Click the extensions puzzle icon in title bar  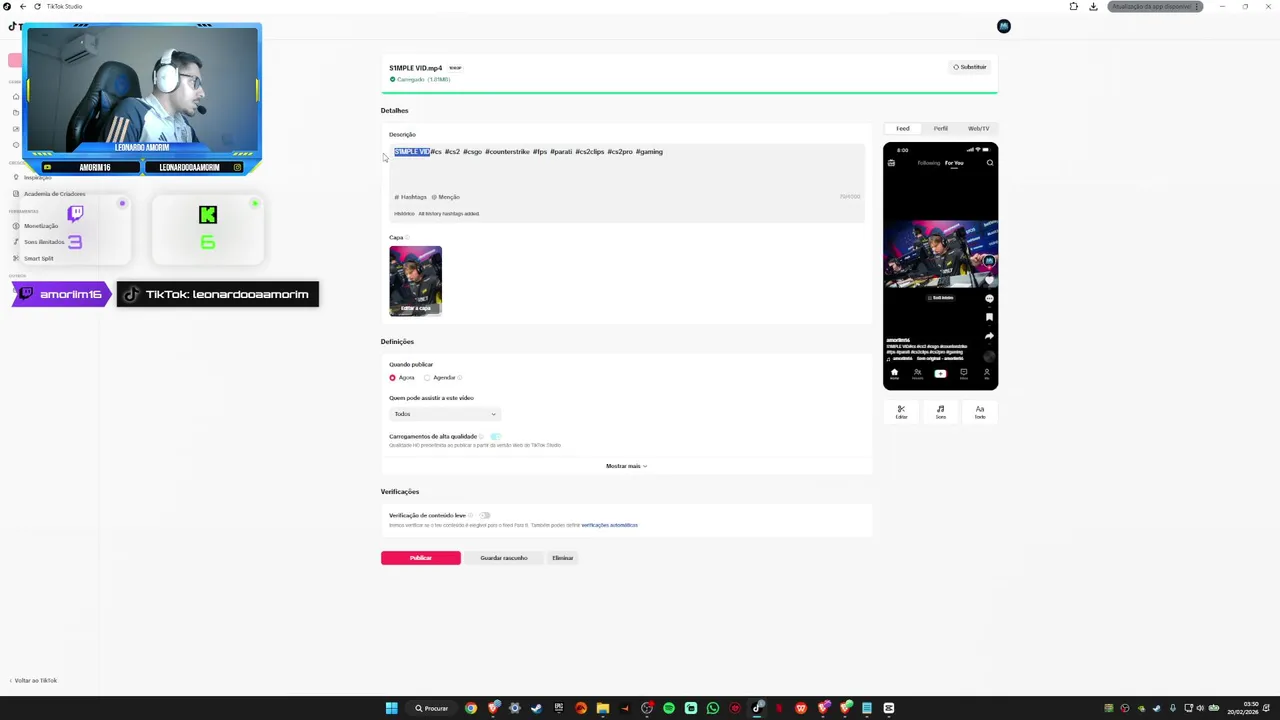[1074, 6]
